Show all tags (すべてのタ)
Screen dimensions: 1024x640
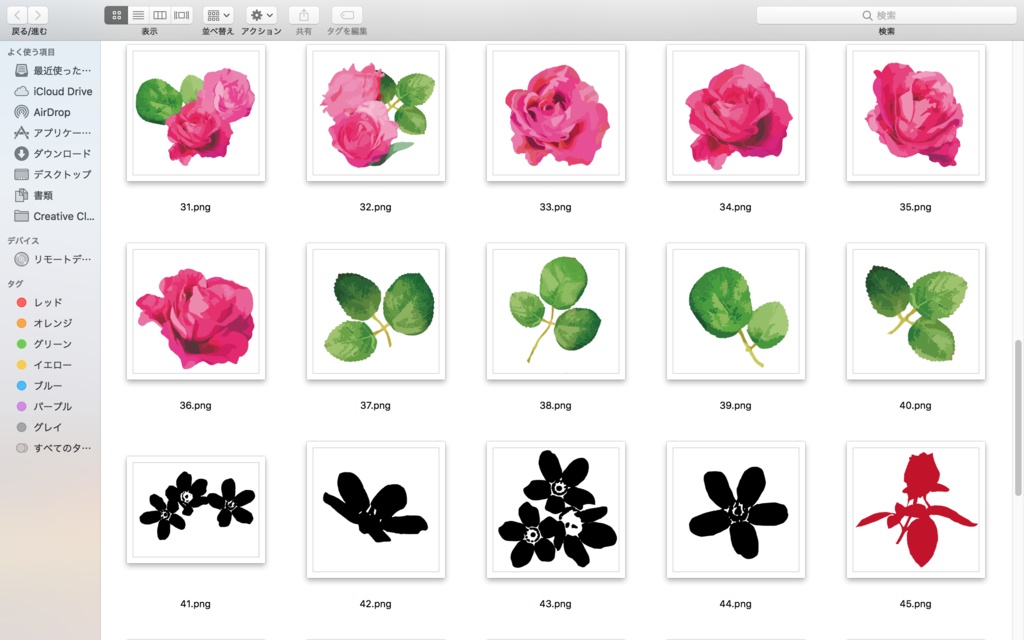(52, 448)
